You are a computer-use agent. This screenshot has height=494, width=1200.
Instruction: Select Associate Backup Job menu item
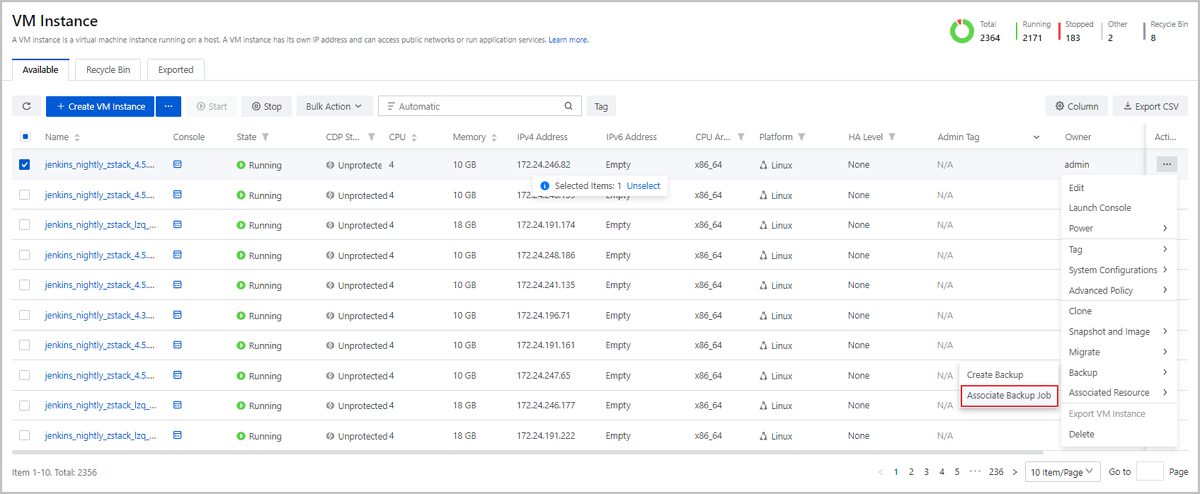tap(1008, 396)
